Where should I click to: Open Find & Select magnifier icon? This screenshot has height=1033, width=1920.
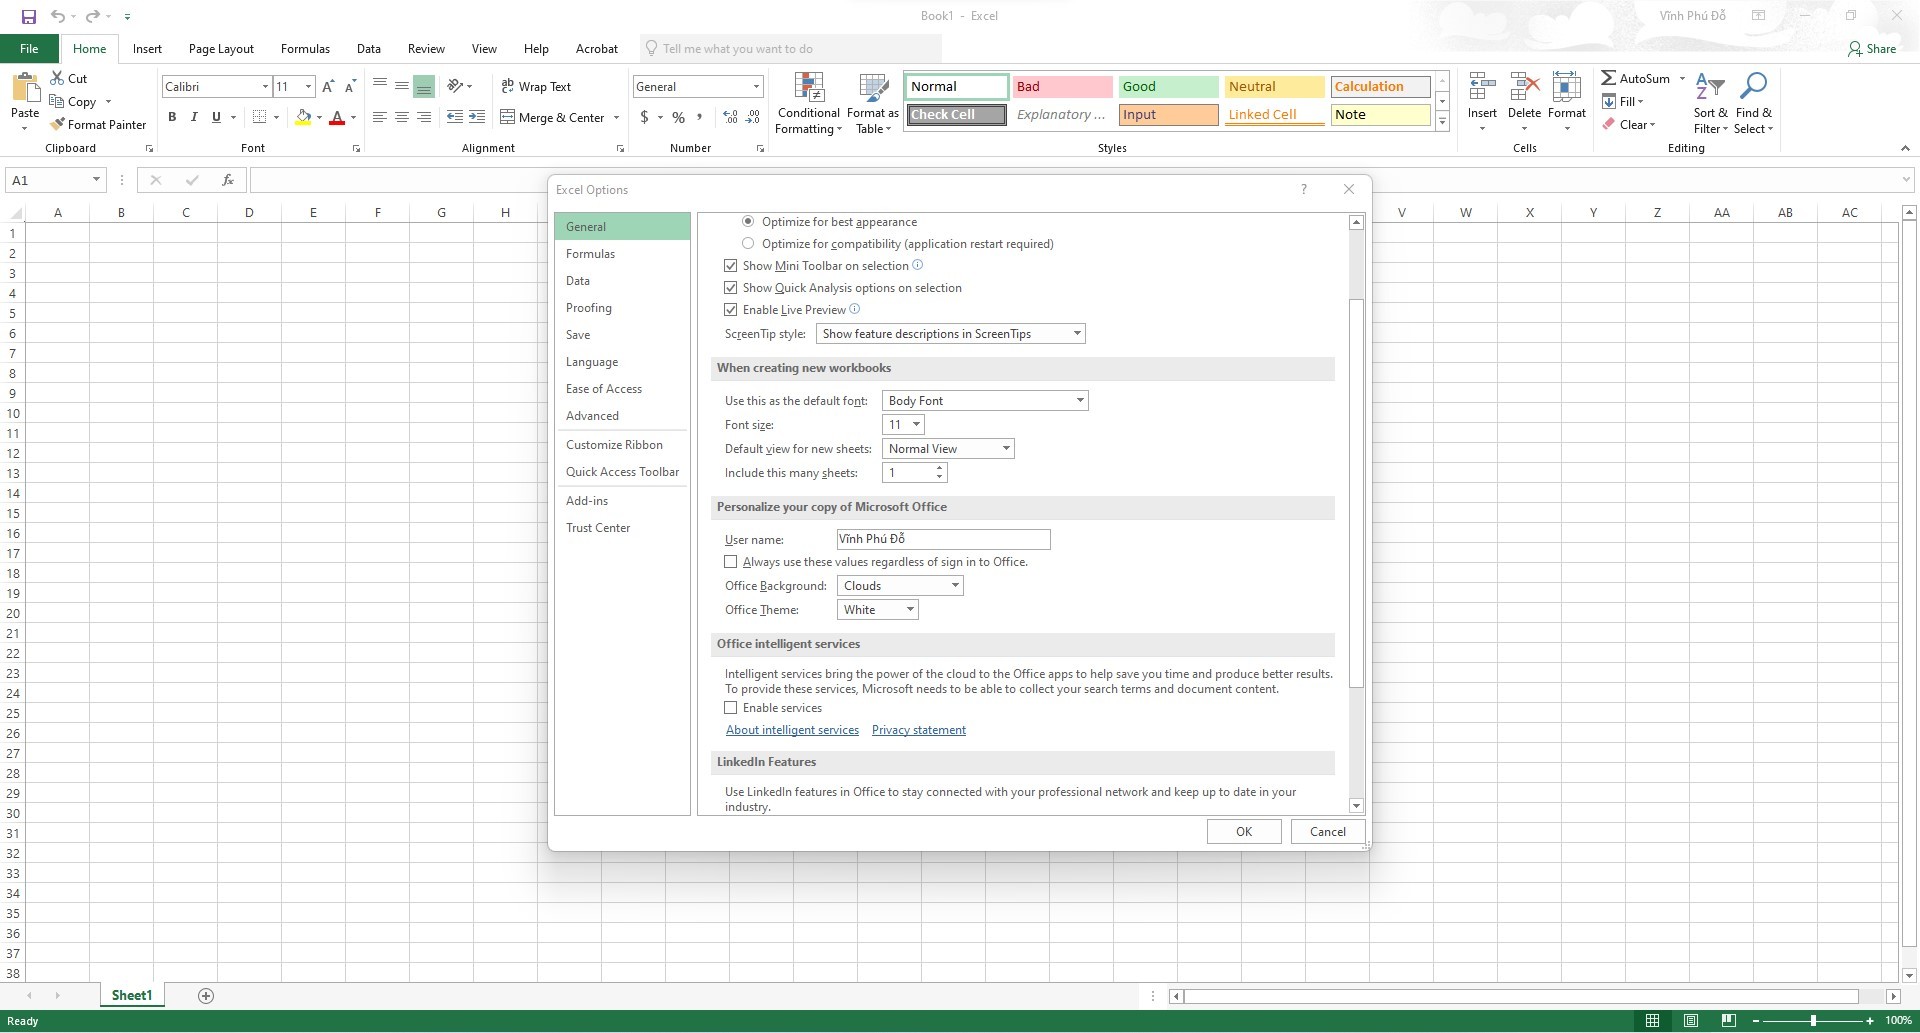click(x=1753, y=88)
